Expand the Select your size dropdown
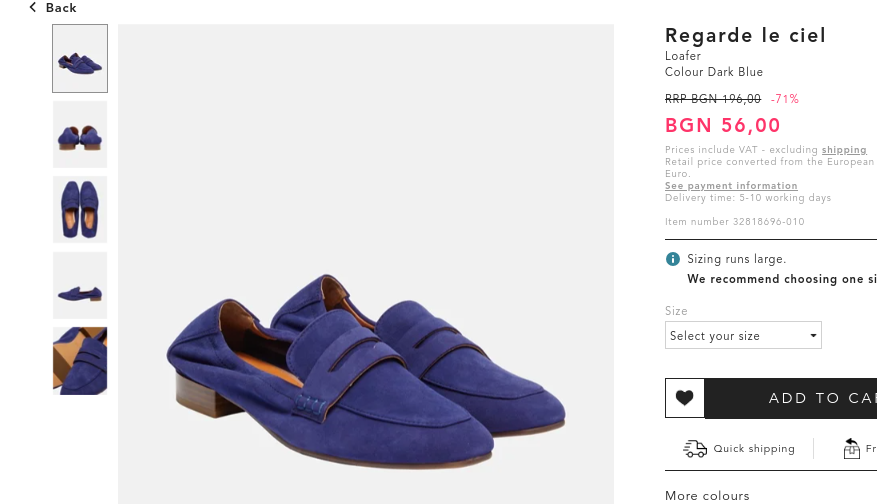The image size is (877, 504). [x=743, y=336]
